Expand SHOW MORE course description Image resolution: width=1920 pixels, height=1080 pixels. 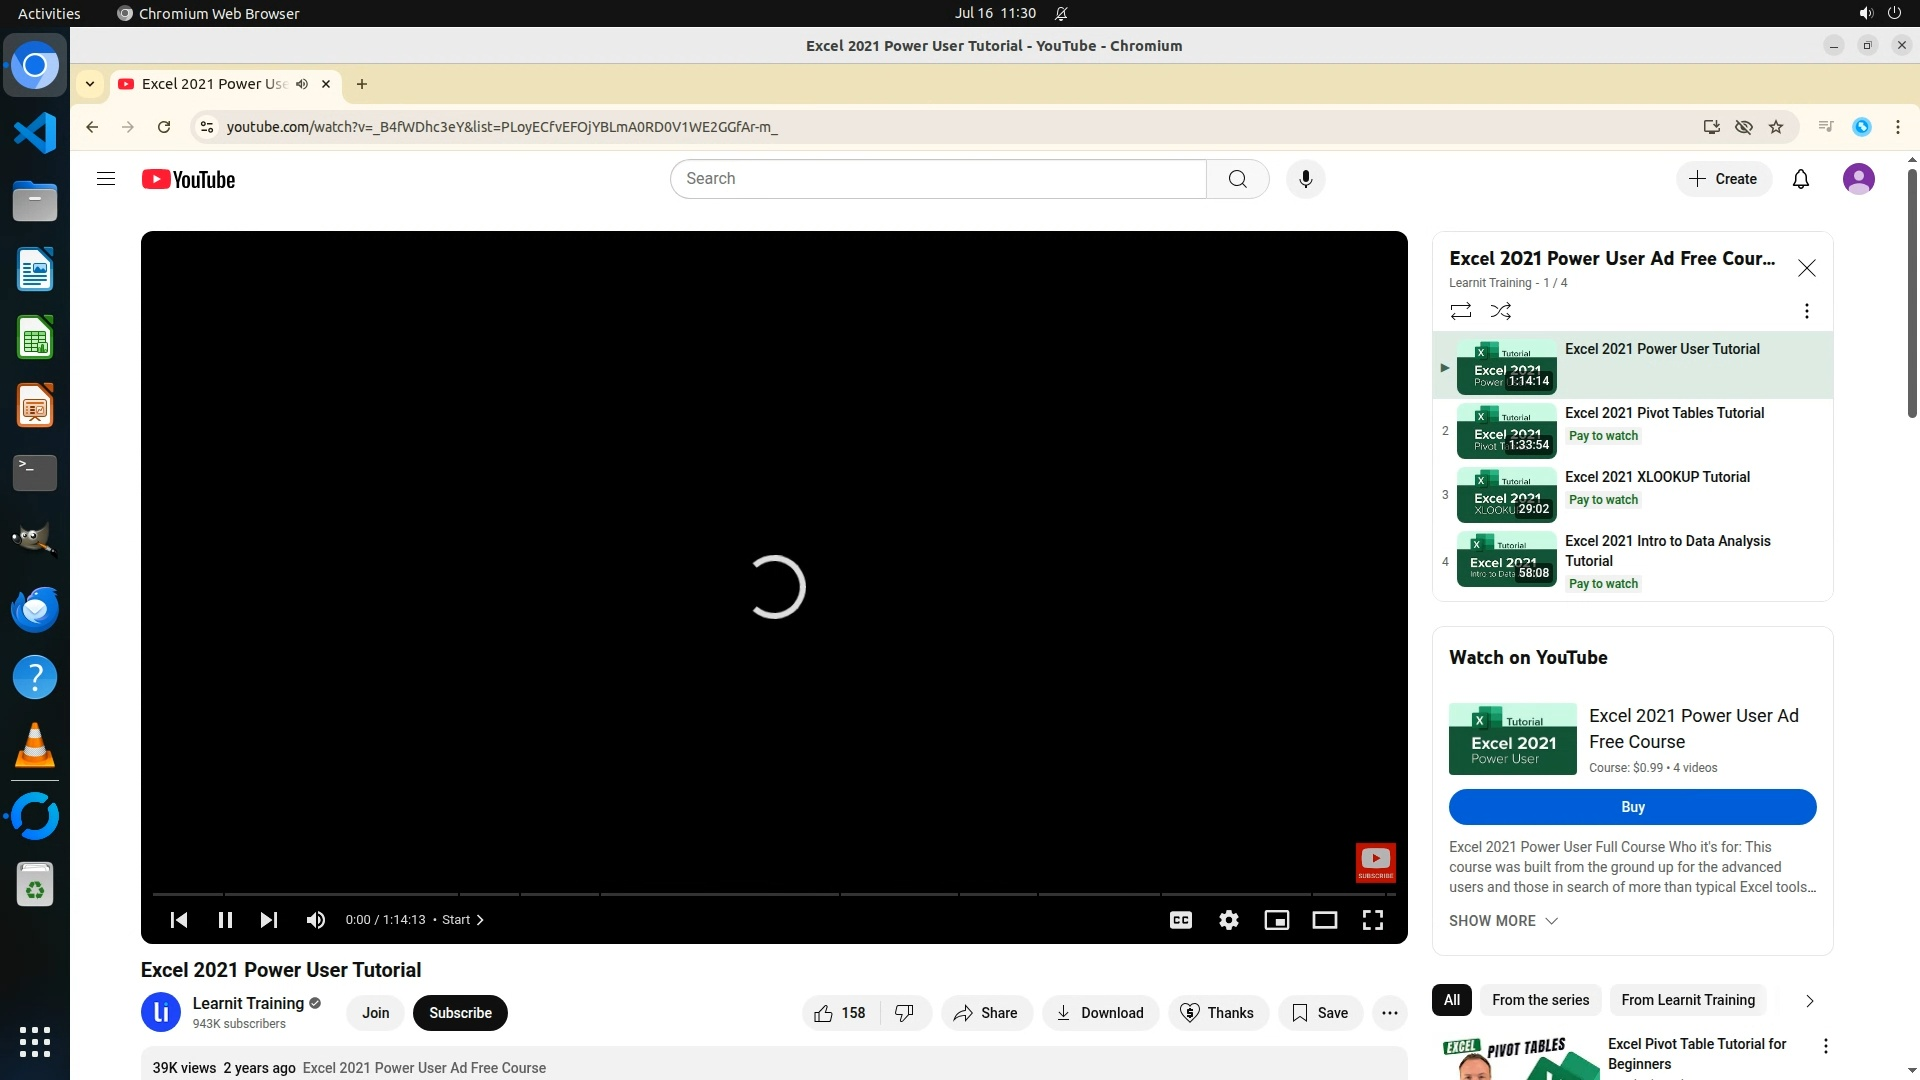coord(1503,921)
